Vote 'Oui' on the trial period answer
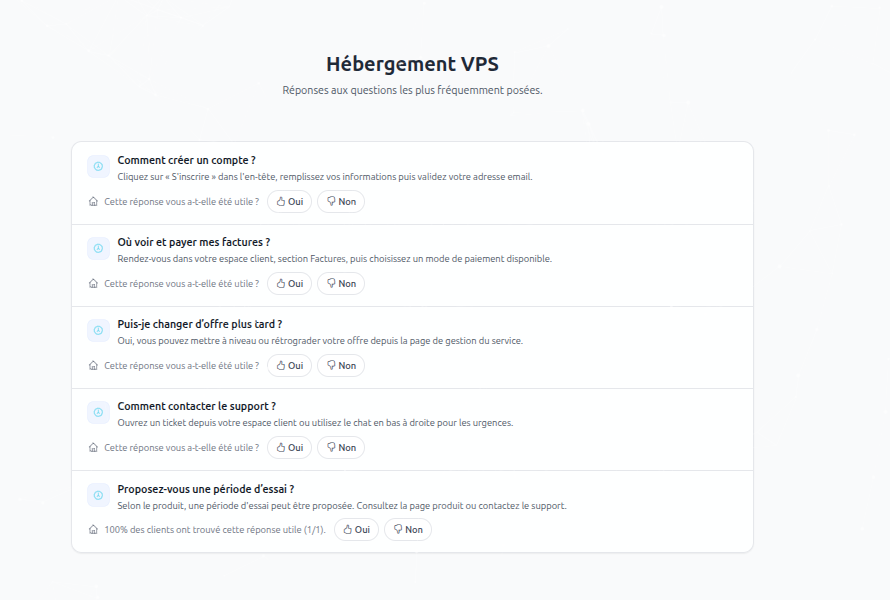Image resolution: width=890 pixels, height=600 pixels. click(356, 530)
